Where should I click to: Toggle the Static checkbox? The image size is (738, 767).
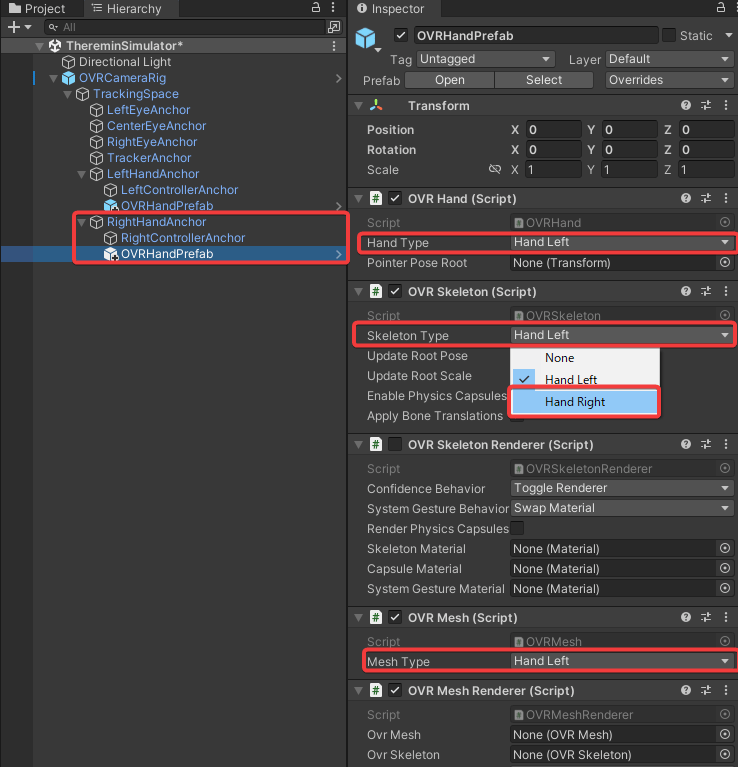coord(669,35)
